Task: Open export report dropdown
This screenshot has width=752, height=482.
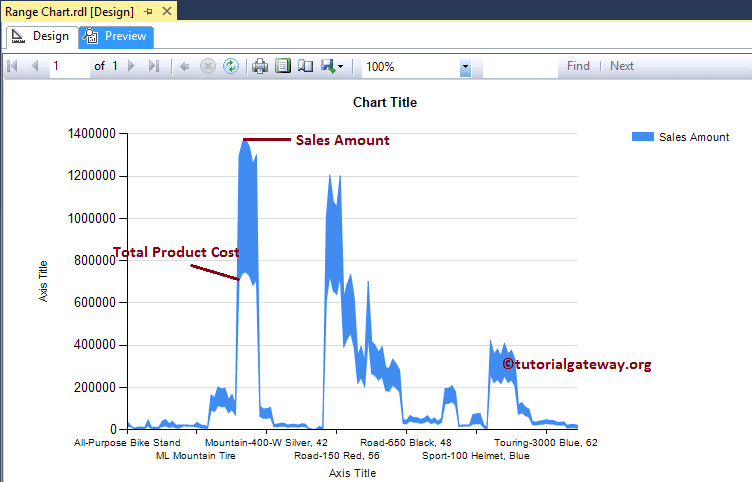Action: coord(332,66)
